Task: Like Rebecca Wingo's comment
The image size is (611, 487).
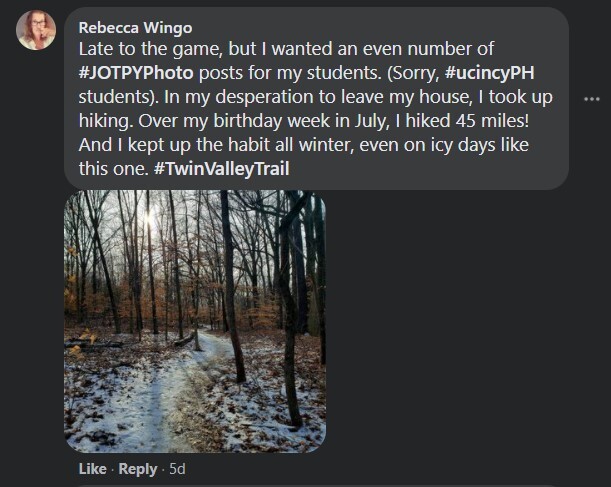Action: pos(91,468)
